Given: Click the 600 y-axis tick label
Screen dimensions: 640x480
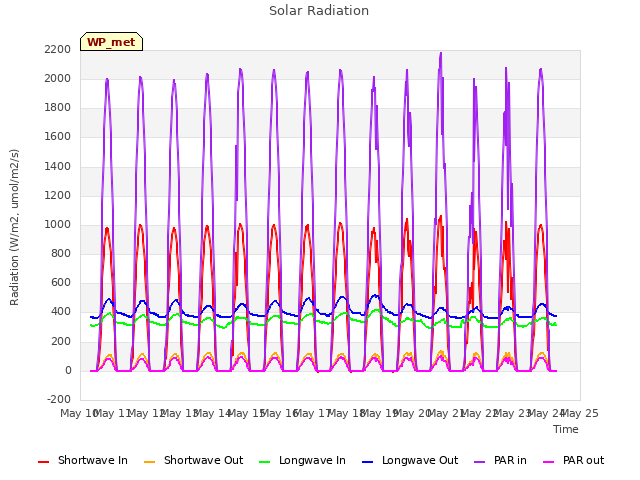Looking at the screenshot, I should 61,282.
